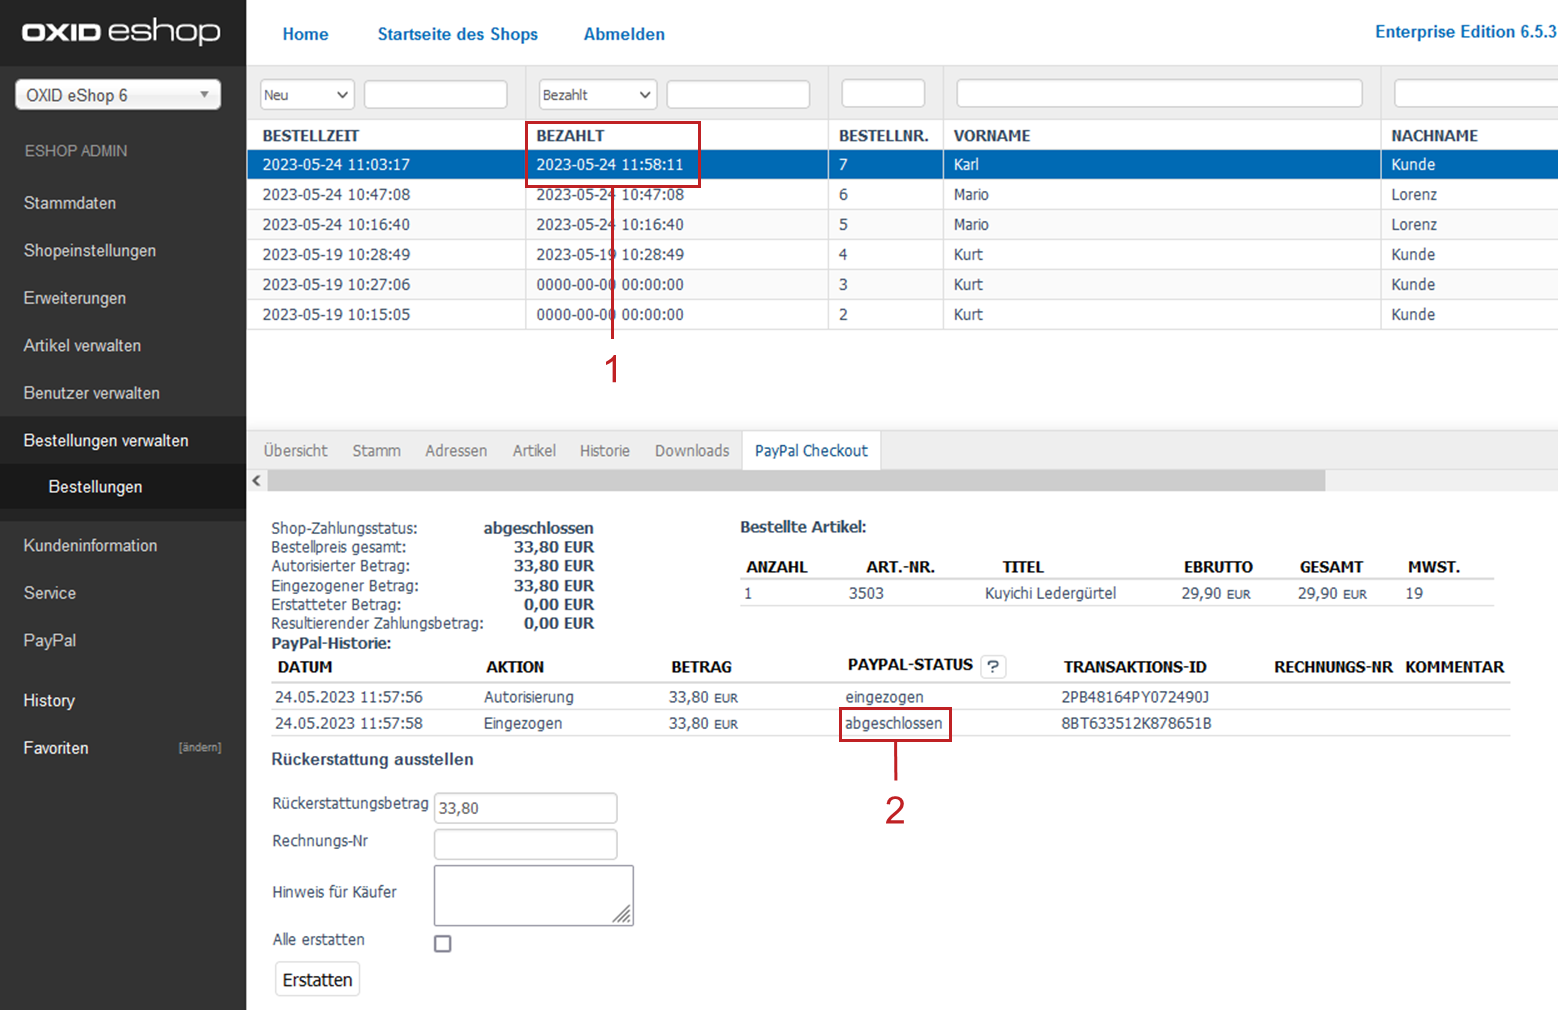
Task: Click the [ändern] link next to Favoriten
Action: [x=200, y=748]
